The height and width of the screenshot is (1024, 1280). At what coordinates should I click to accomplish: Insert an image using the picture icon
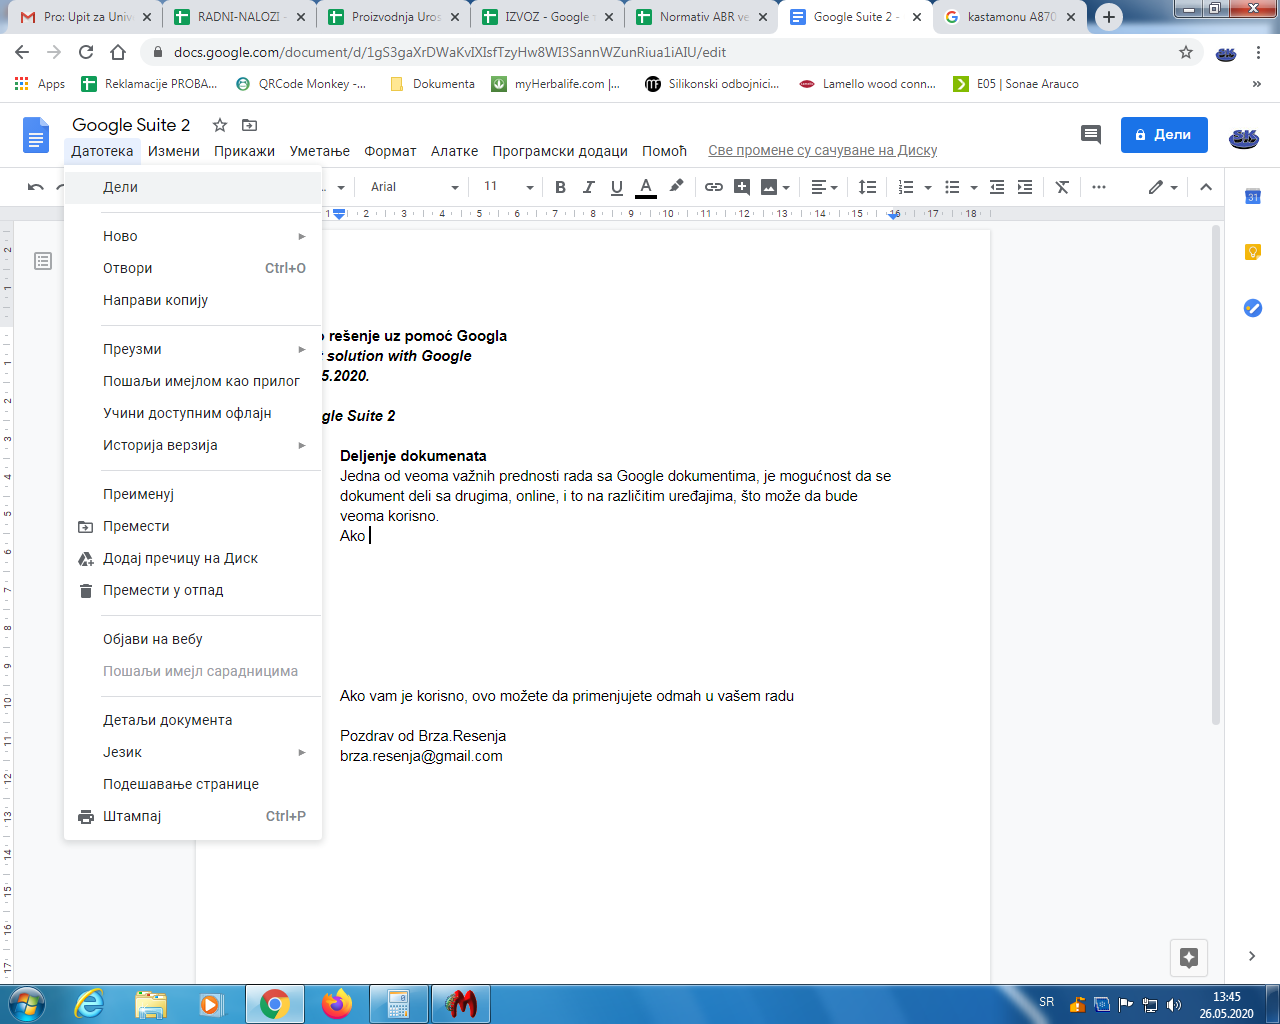tap(775, 187)
